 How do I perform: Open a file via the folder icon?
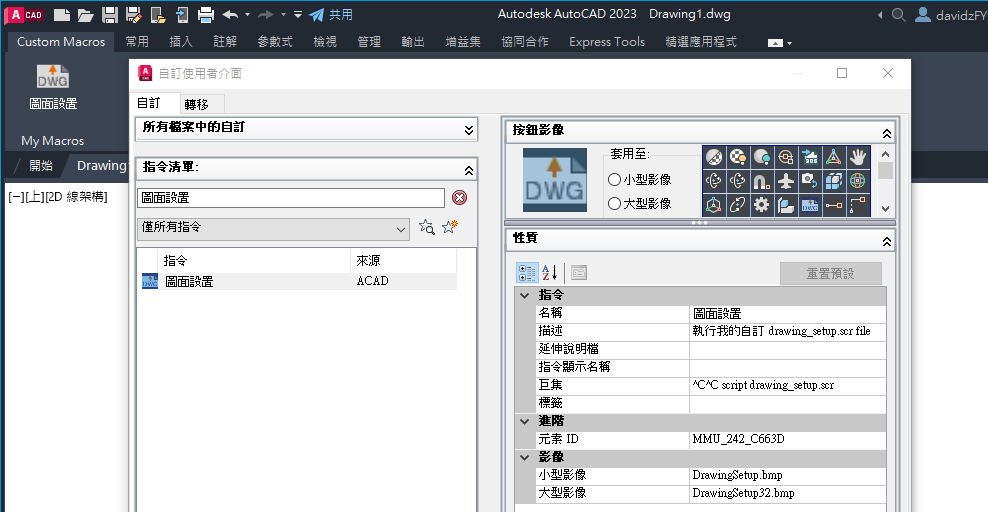(x=85, y=15)
